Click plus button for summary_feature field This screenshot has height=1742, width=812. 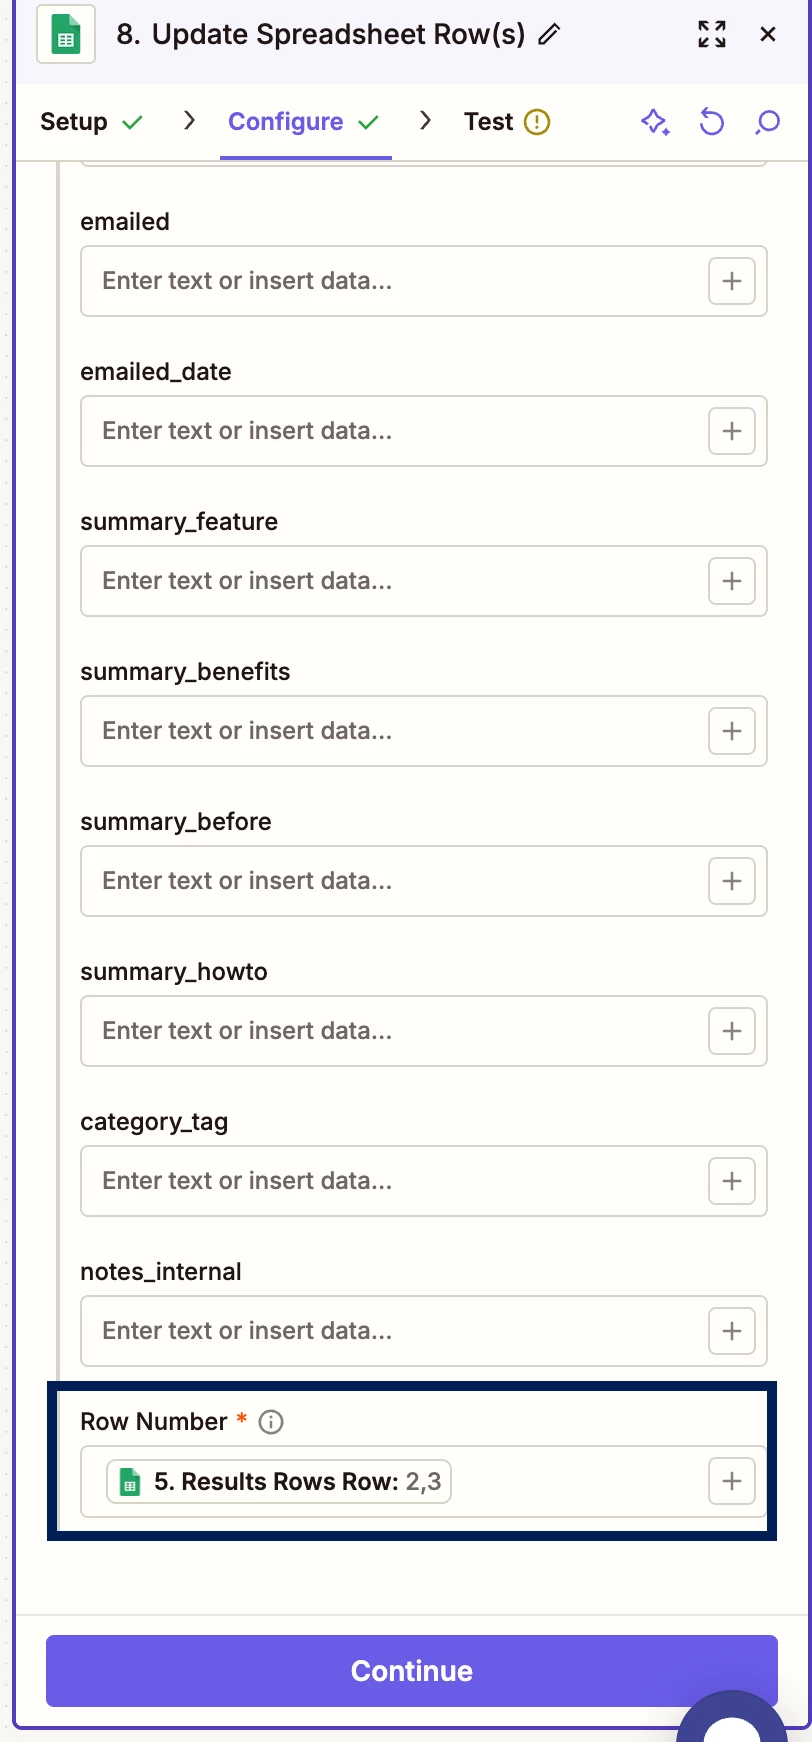731,581
